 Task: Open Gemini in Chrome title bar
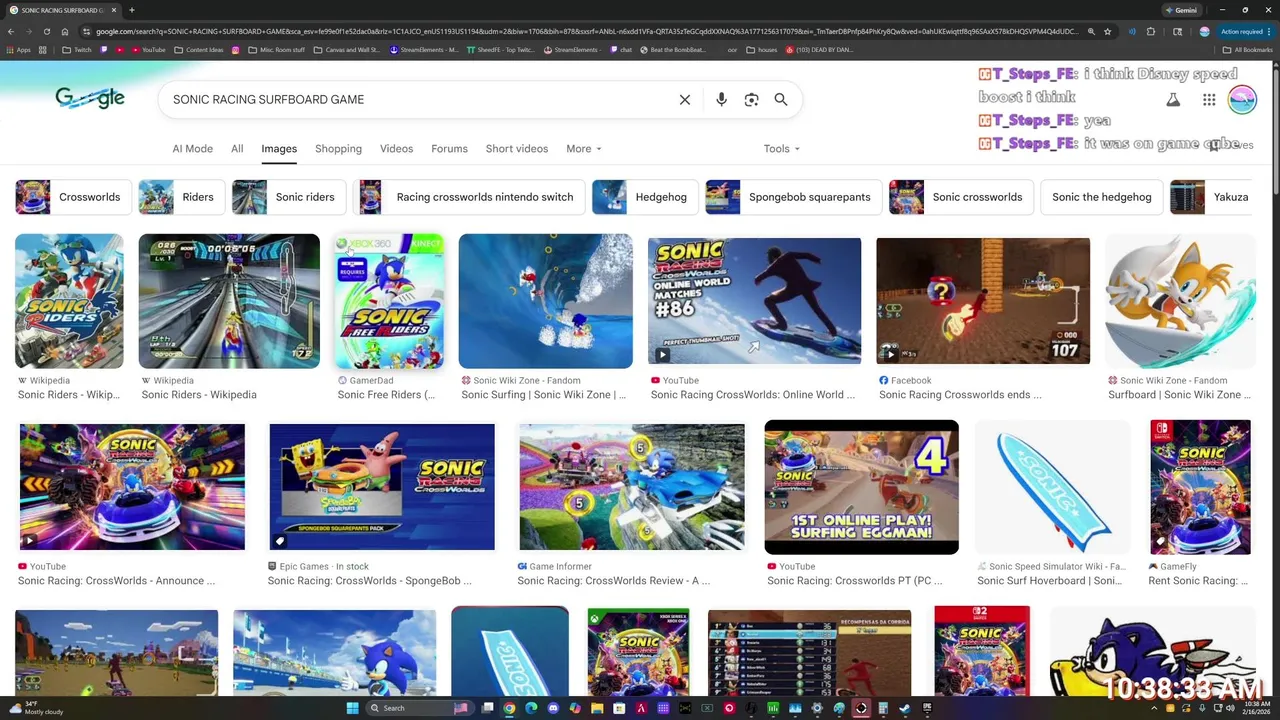click(1180, 10)
